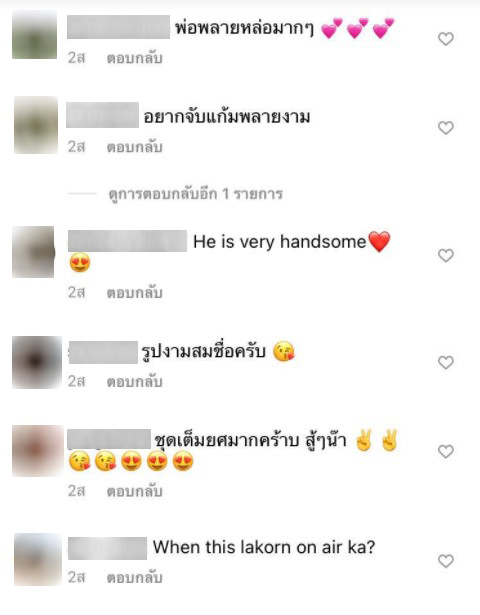
Task: Like the 'รูปงามสมชื่อครับ' comment
Action: [x=446, y=362]
